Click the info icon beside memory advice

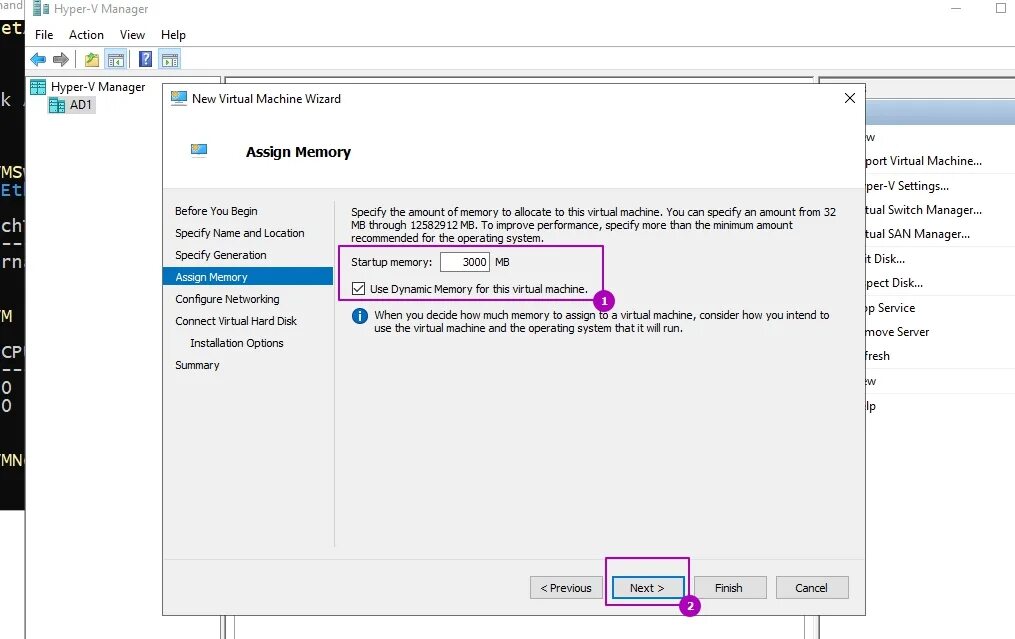(359, 316)
